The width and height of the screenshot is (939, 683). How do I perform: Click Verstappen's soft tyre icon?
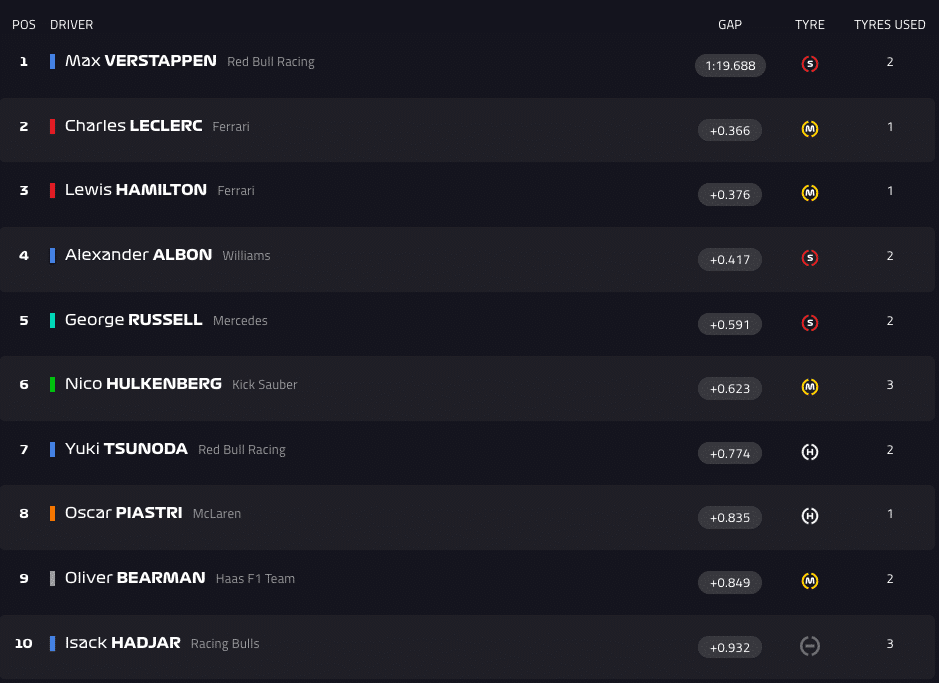810,65
